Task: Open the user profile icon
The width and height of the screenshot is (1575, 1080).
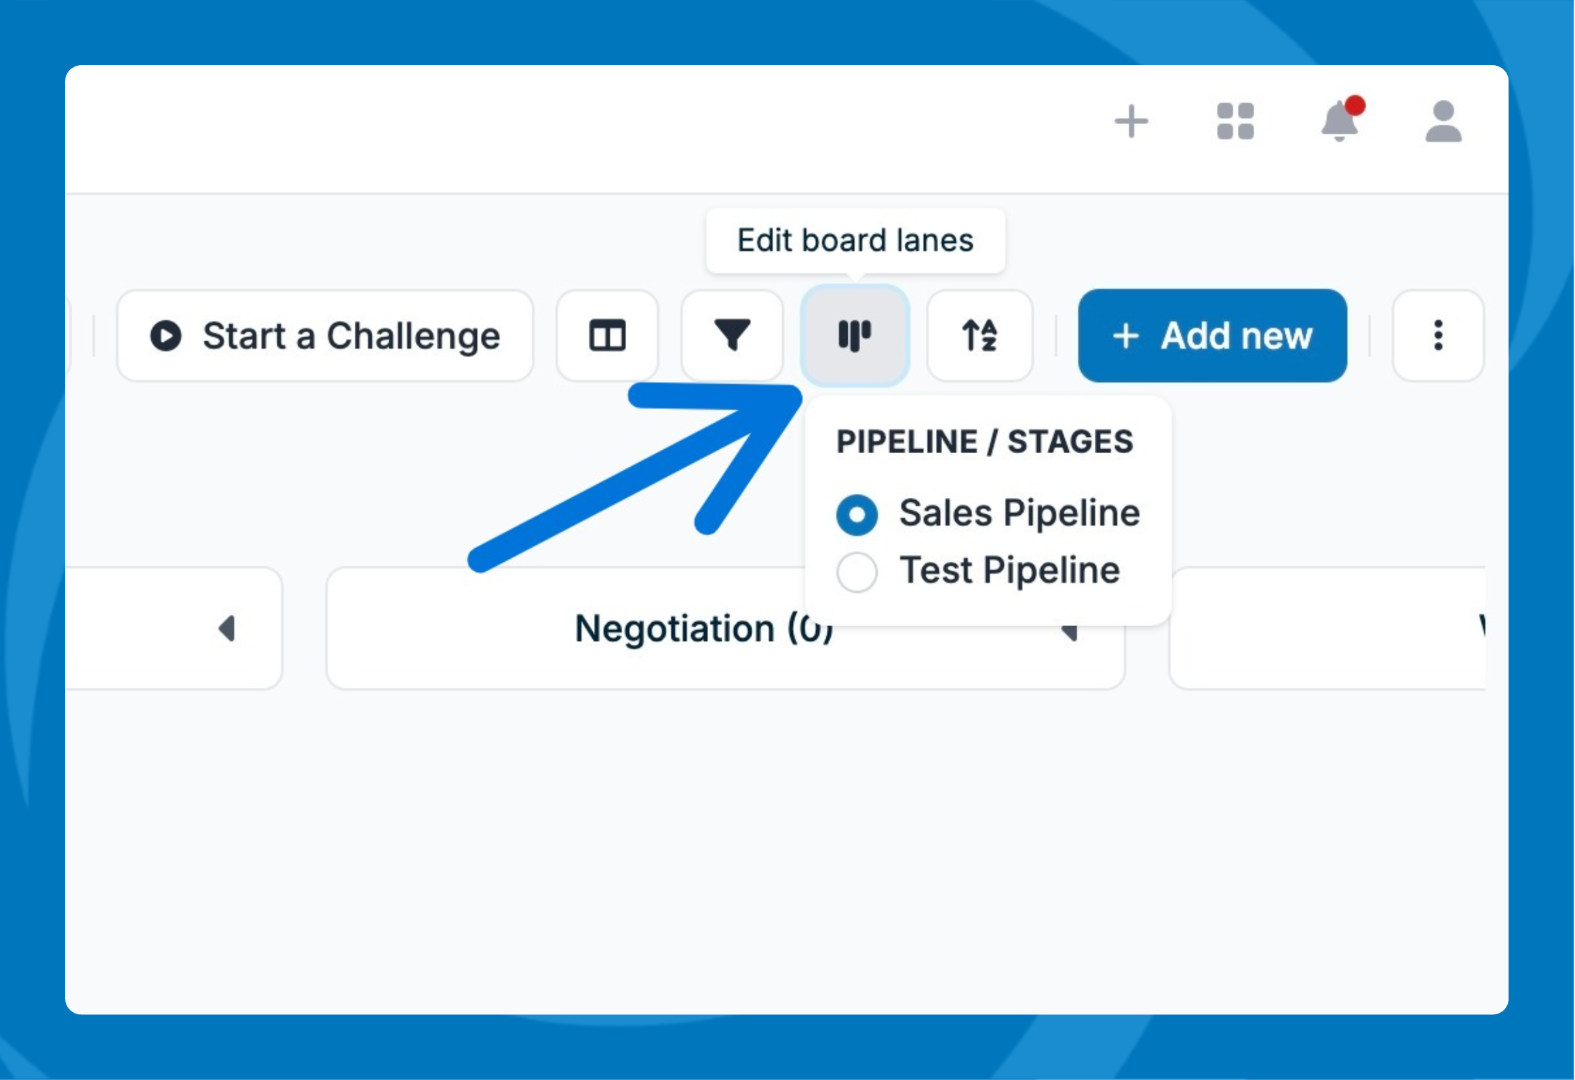Action: 1443,121
